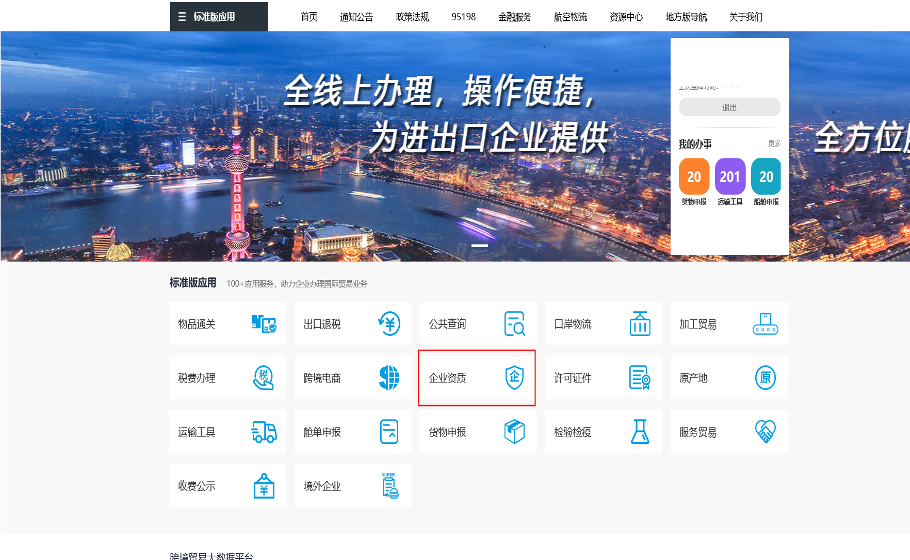This screenshot has width=910, height=560.
Task: Open 金融服务 navigation item
Action: (x=514, y=17)
